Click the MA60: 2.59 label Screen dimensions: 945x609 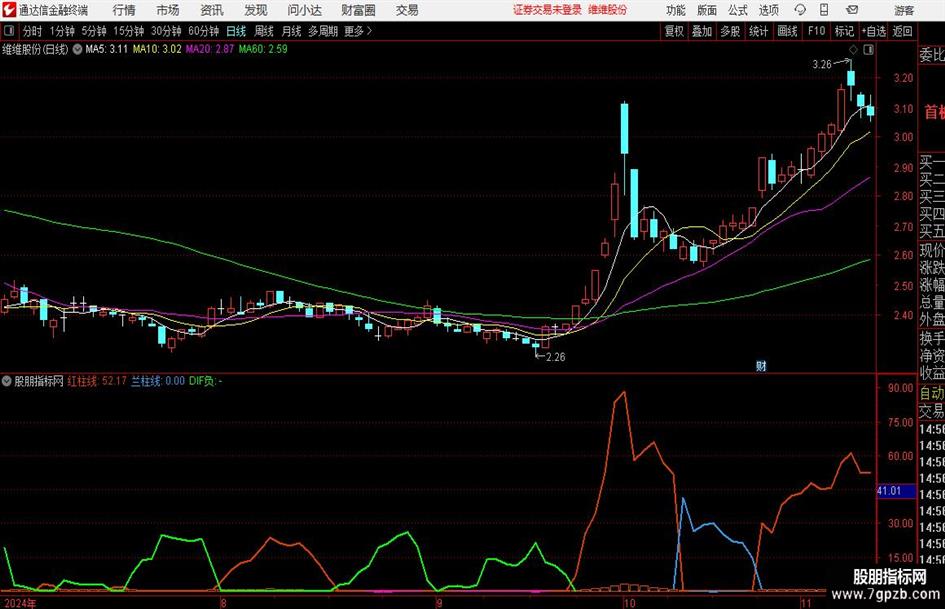click(263, 49)
